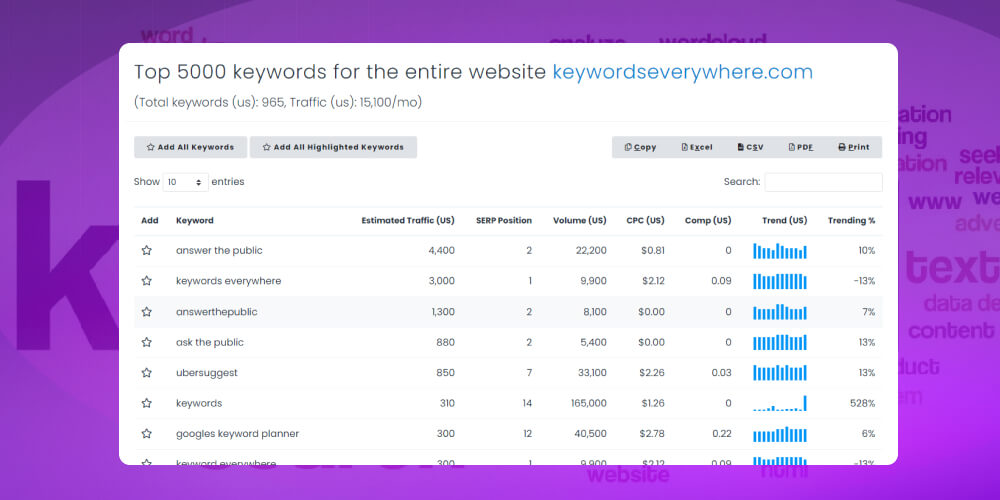Click trend chart for 'ask the public'
The width and height of the screenshot is (1000, 500).
coord(780,342)
